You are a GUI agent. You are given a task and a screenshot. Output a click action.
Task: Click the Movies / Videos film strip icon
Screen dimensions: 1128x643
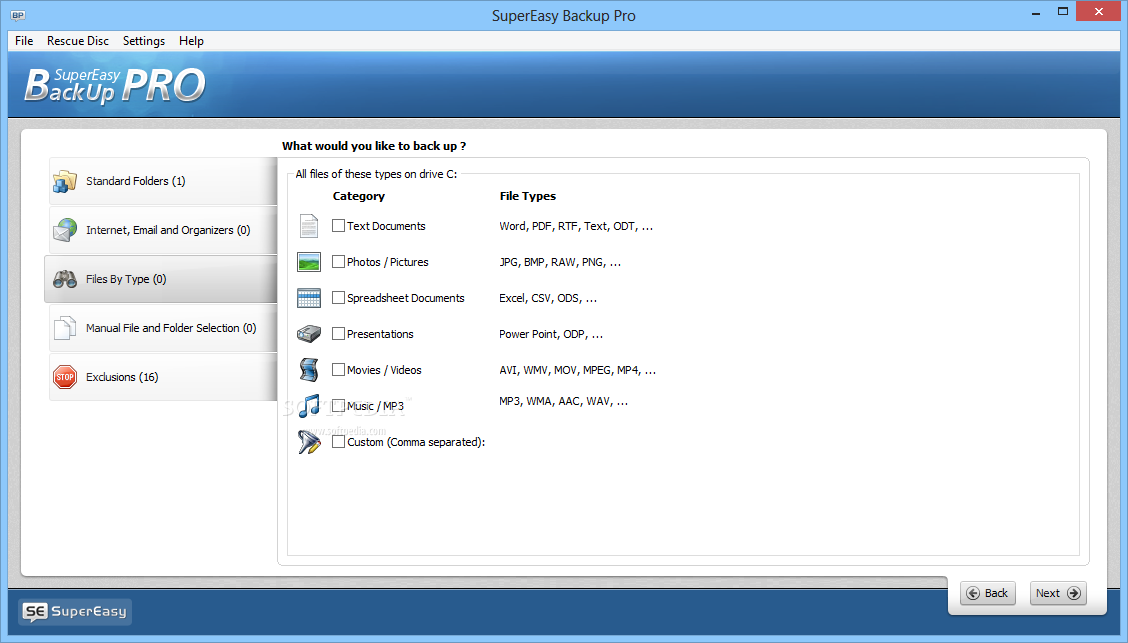pos(309,370)
